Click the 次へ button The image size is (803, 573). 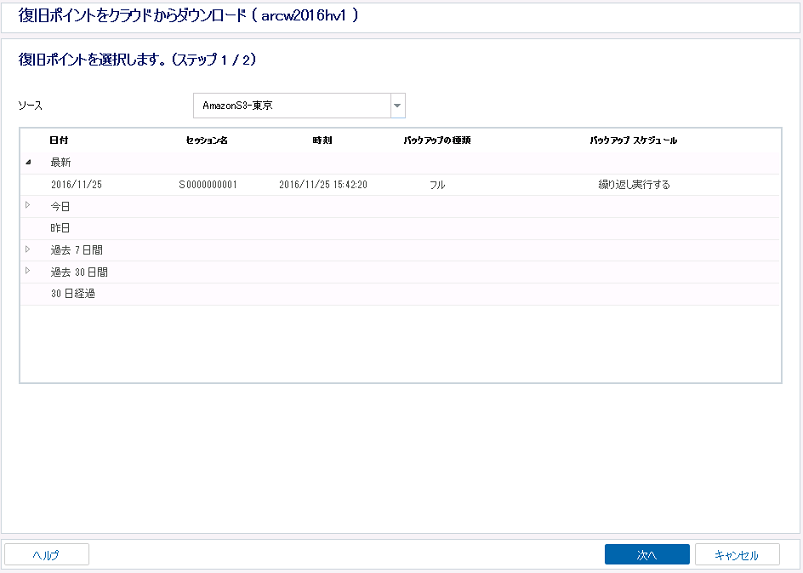pos(647,555)
